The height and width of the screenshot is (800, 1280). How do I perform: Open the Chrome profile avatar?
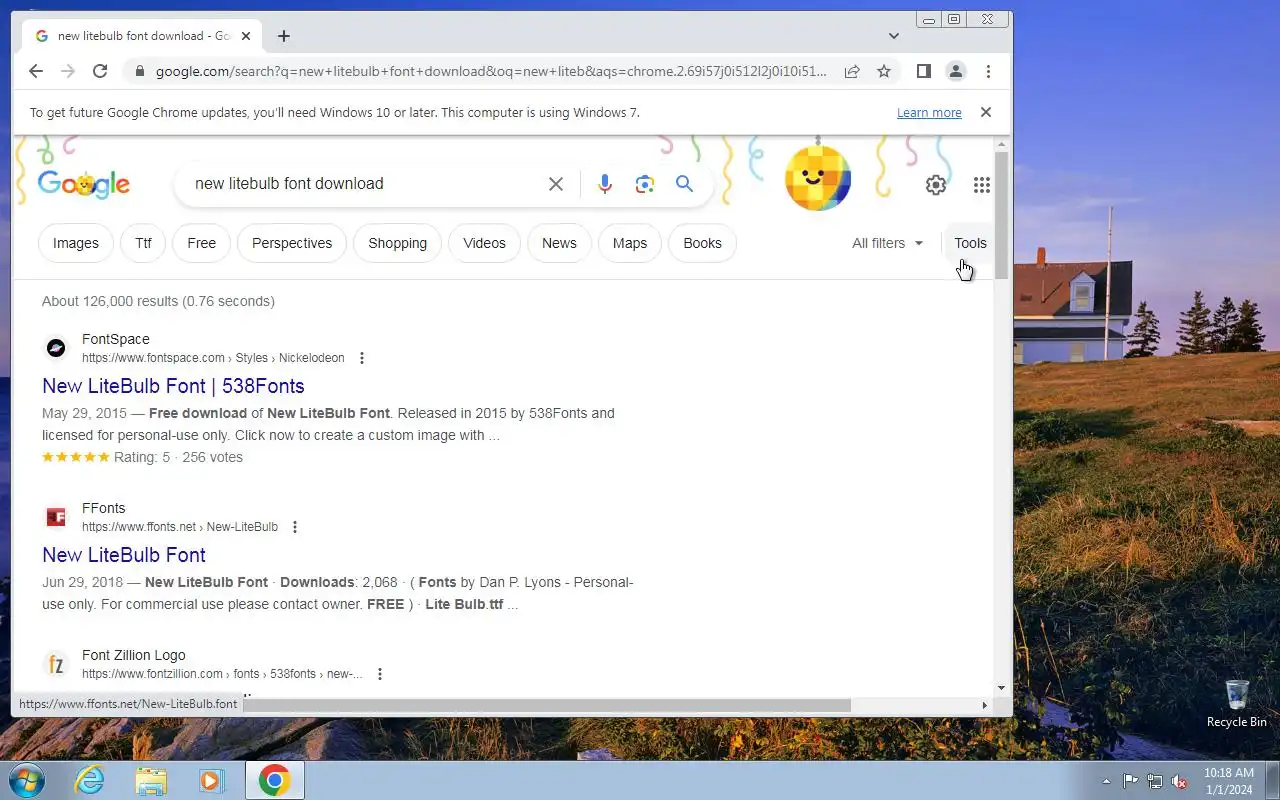tap(956, 71)
